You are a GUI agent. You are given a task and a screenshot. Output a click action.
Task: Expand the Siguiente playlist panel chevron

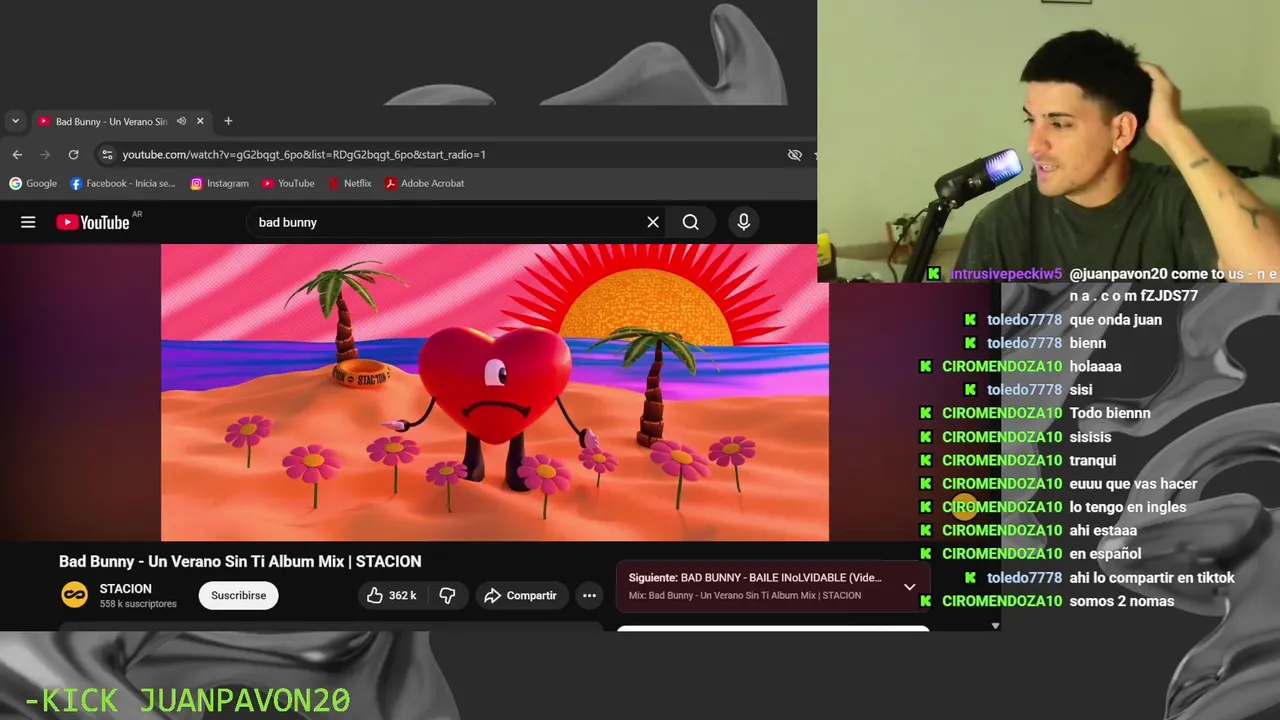click(909, 587)
